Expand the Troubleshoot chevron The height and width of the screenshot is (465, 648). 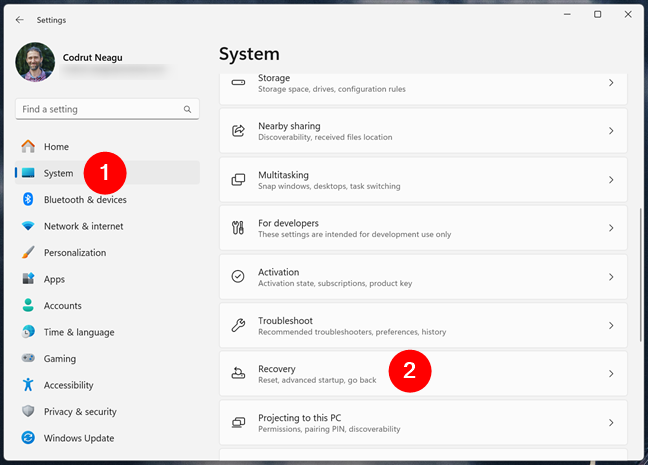tap(611, 326)
